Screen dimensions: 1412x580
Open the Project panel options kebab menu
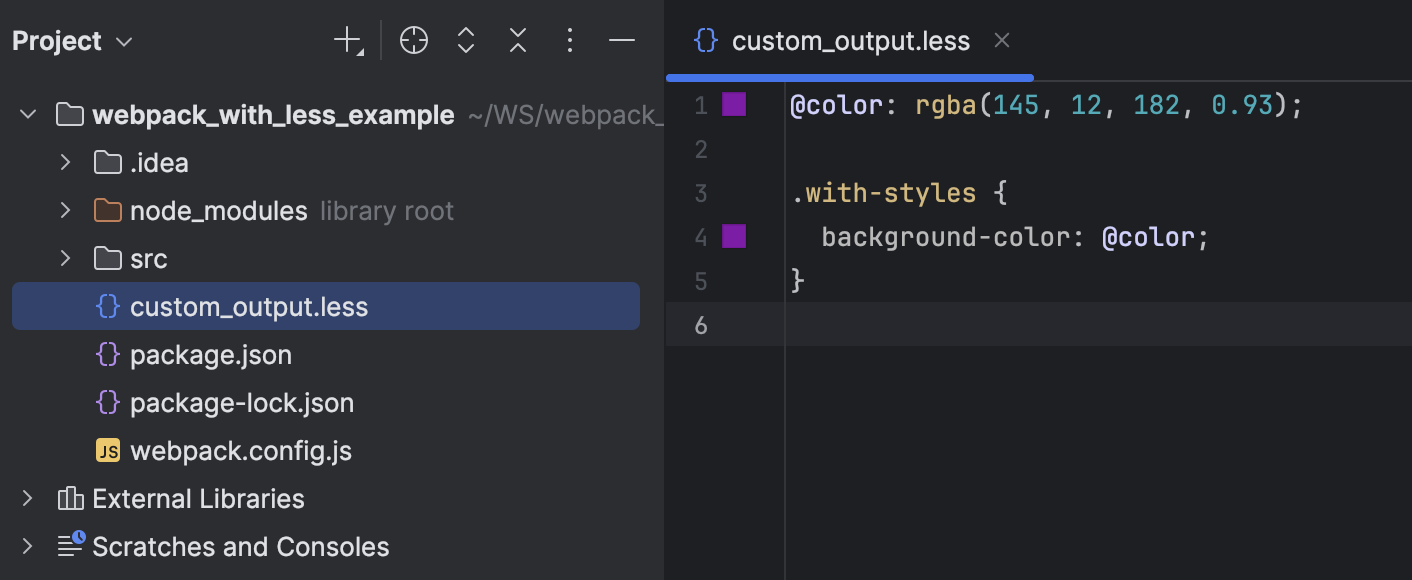pyautogui.click(x=569, y=40)
